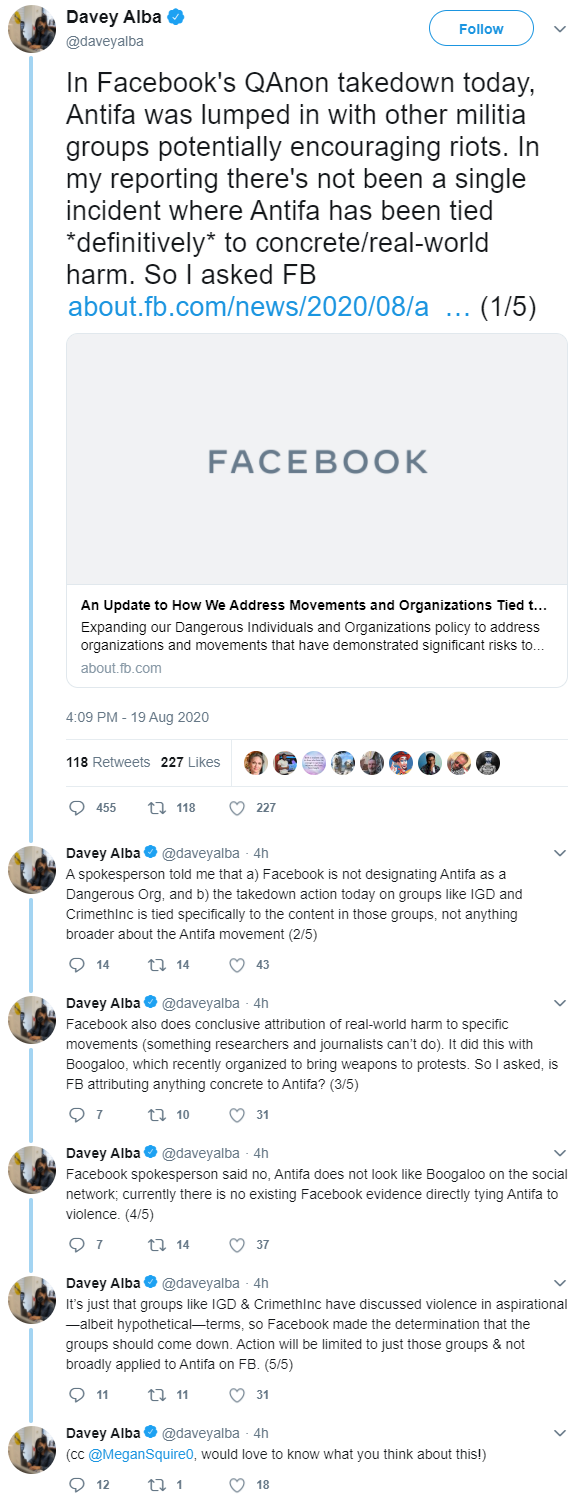Viewport: 577px width, 1497px height.
Task: Open Davey Alba's profile avatar at top
Action: click(x=32, y=28)
